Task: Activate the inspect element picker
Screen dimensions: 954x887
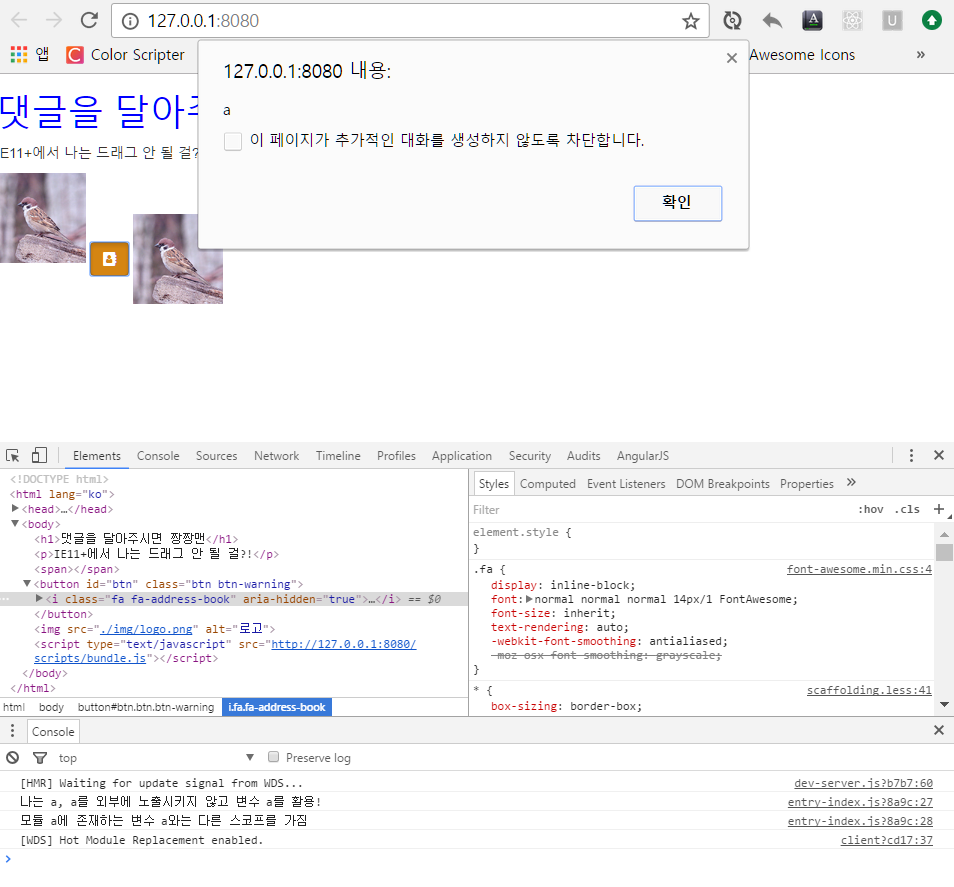Action: click(x=13, y=456)
